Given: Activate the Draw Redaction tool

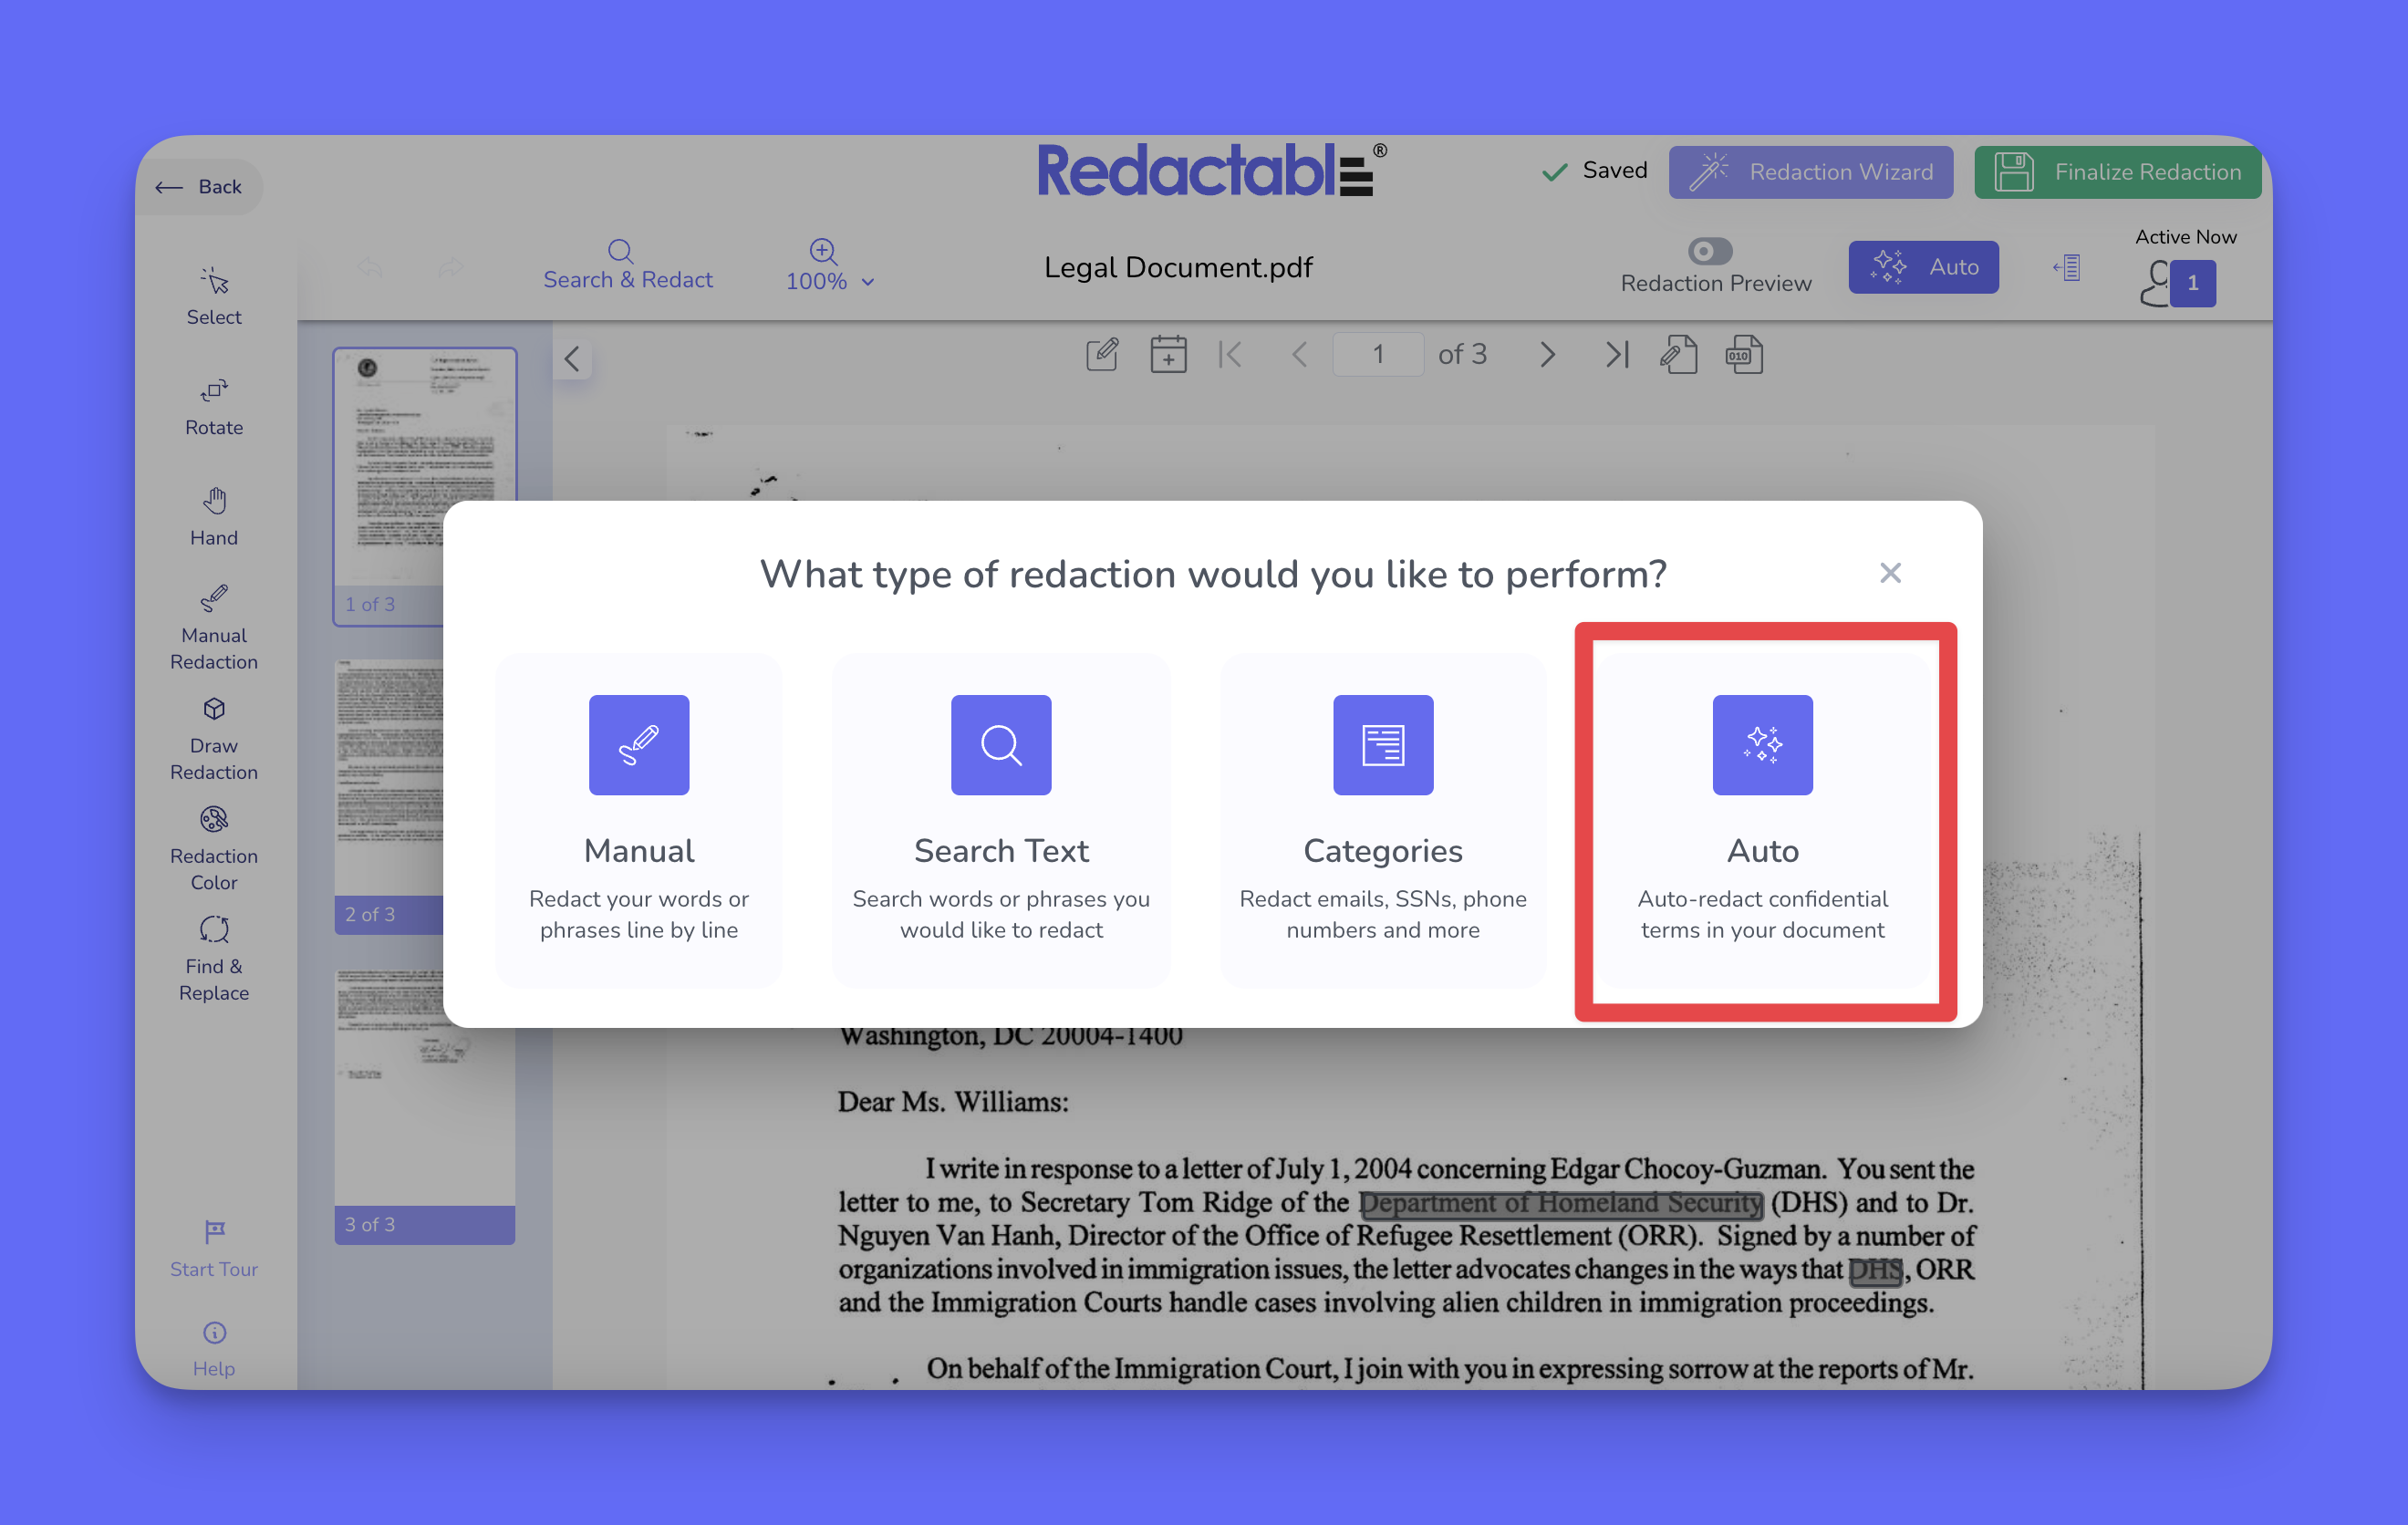Looking at the screenshot, I should [x=213, y=738].
